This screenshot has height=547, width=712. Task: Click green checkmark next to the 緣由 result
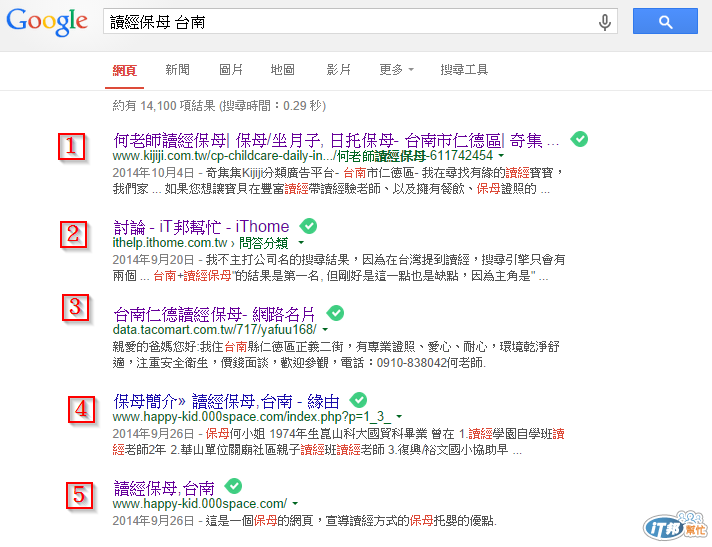point(358,400)
